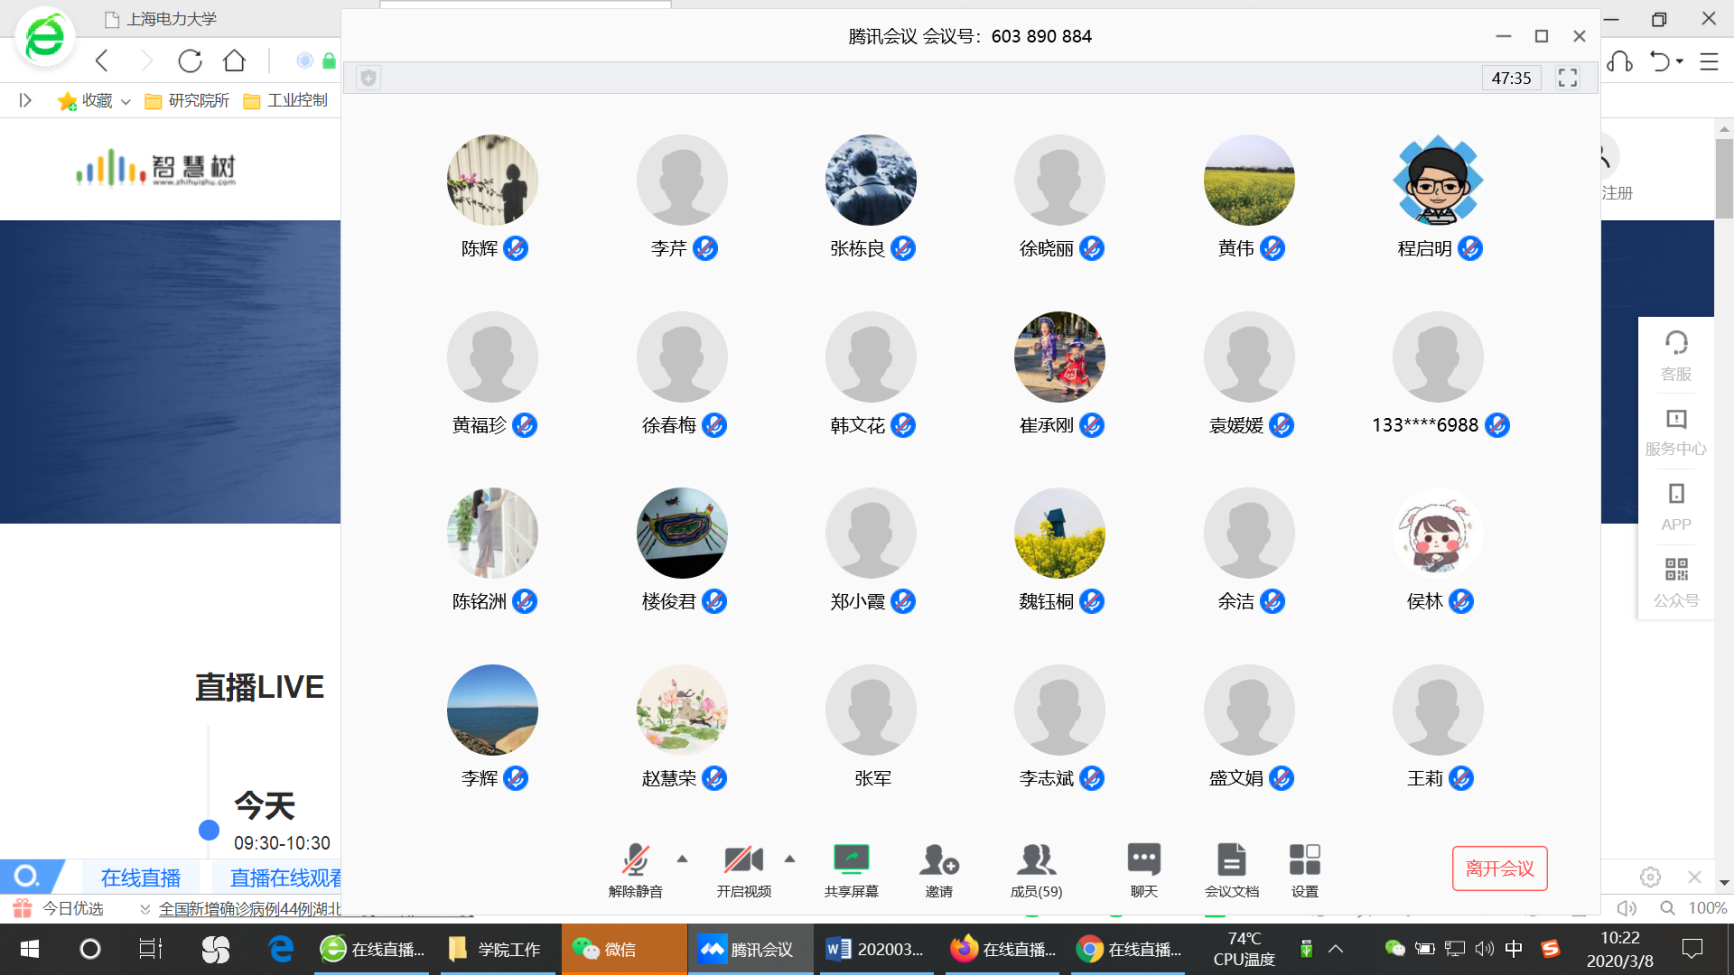
Task: Select 张栋良's avatar thumbnail
Action: coord(870,180)
